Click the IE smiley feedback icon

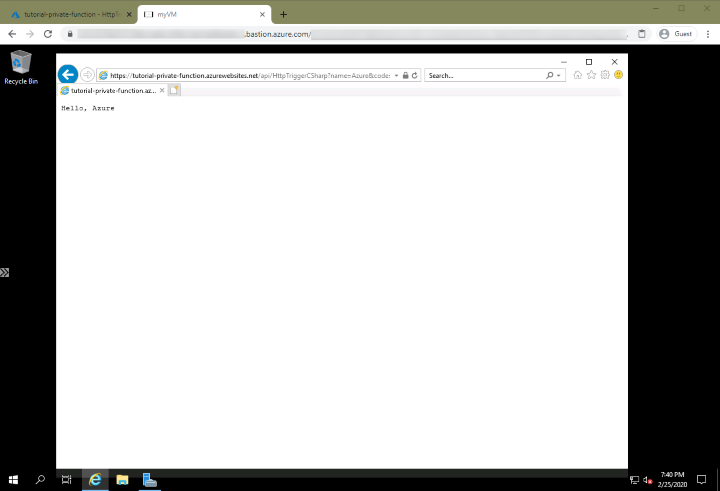619,75
